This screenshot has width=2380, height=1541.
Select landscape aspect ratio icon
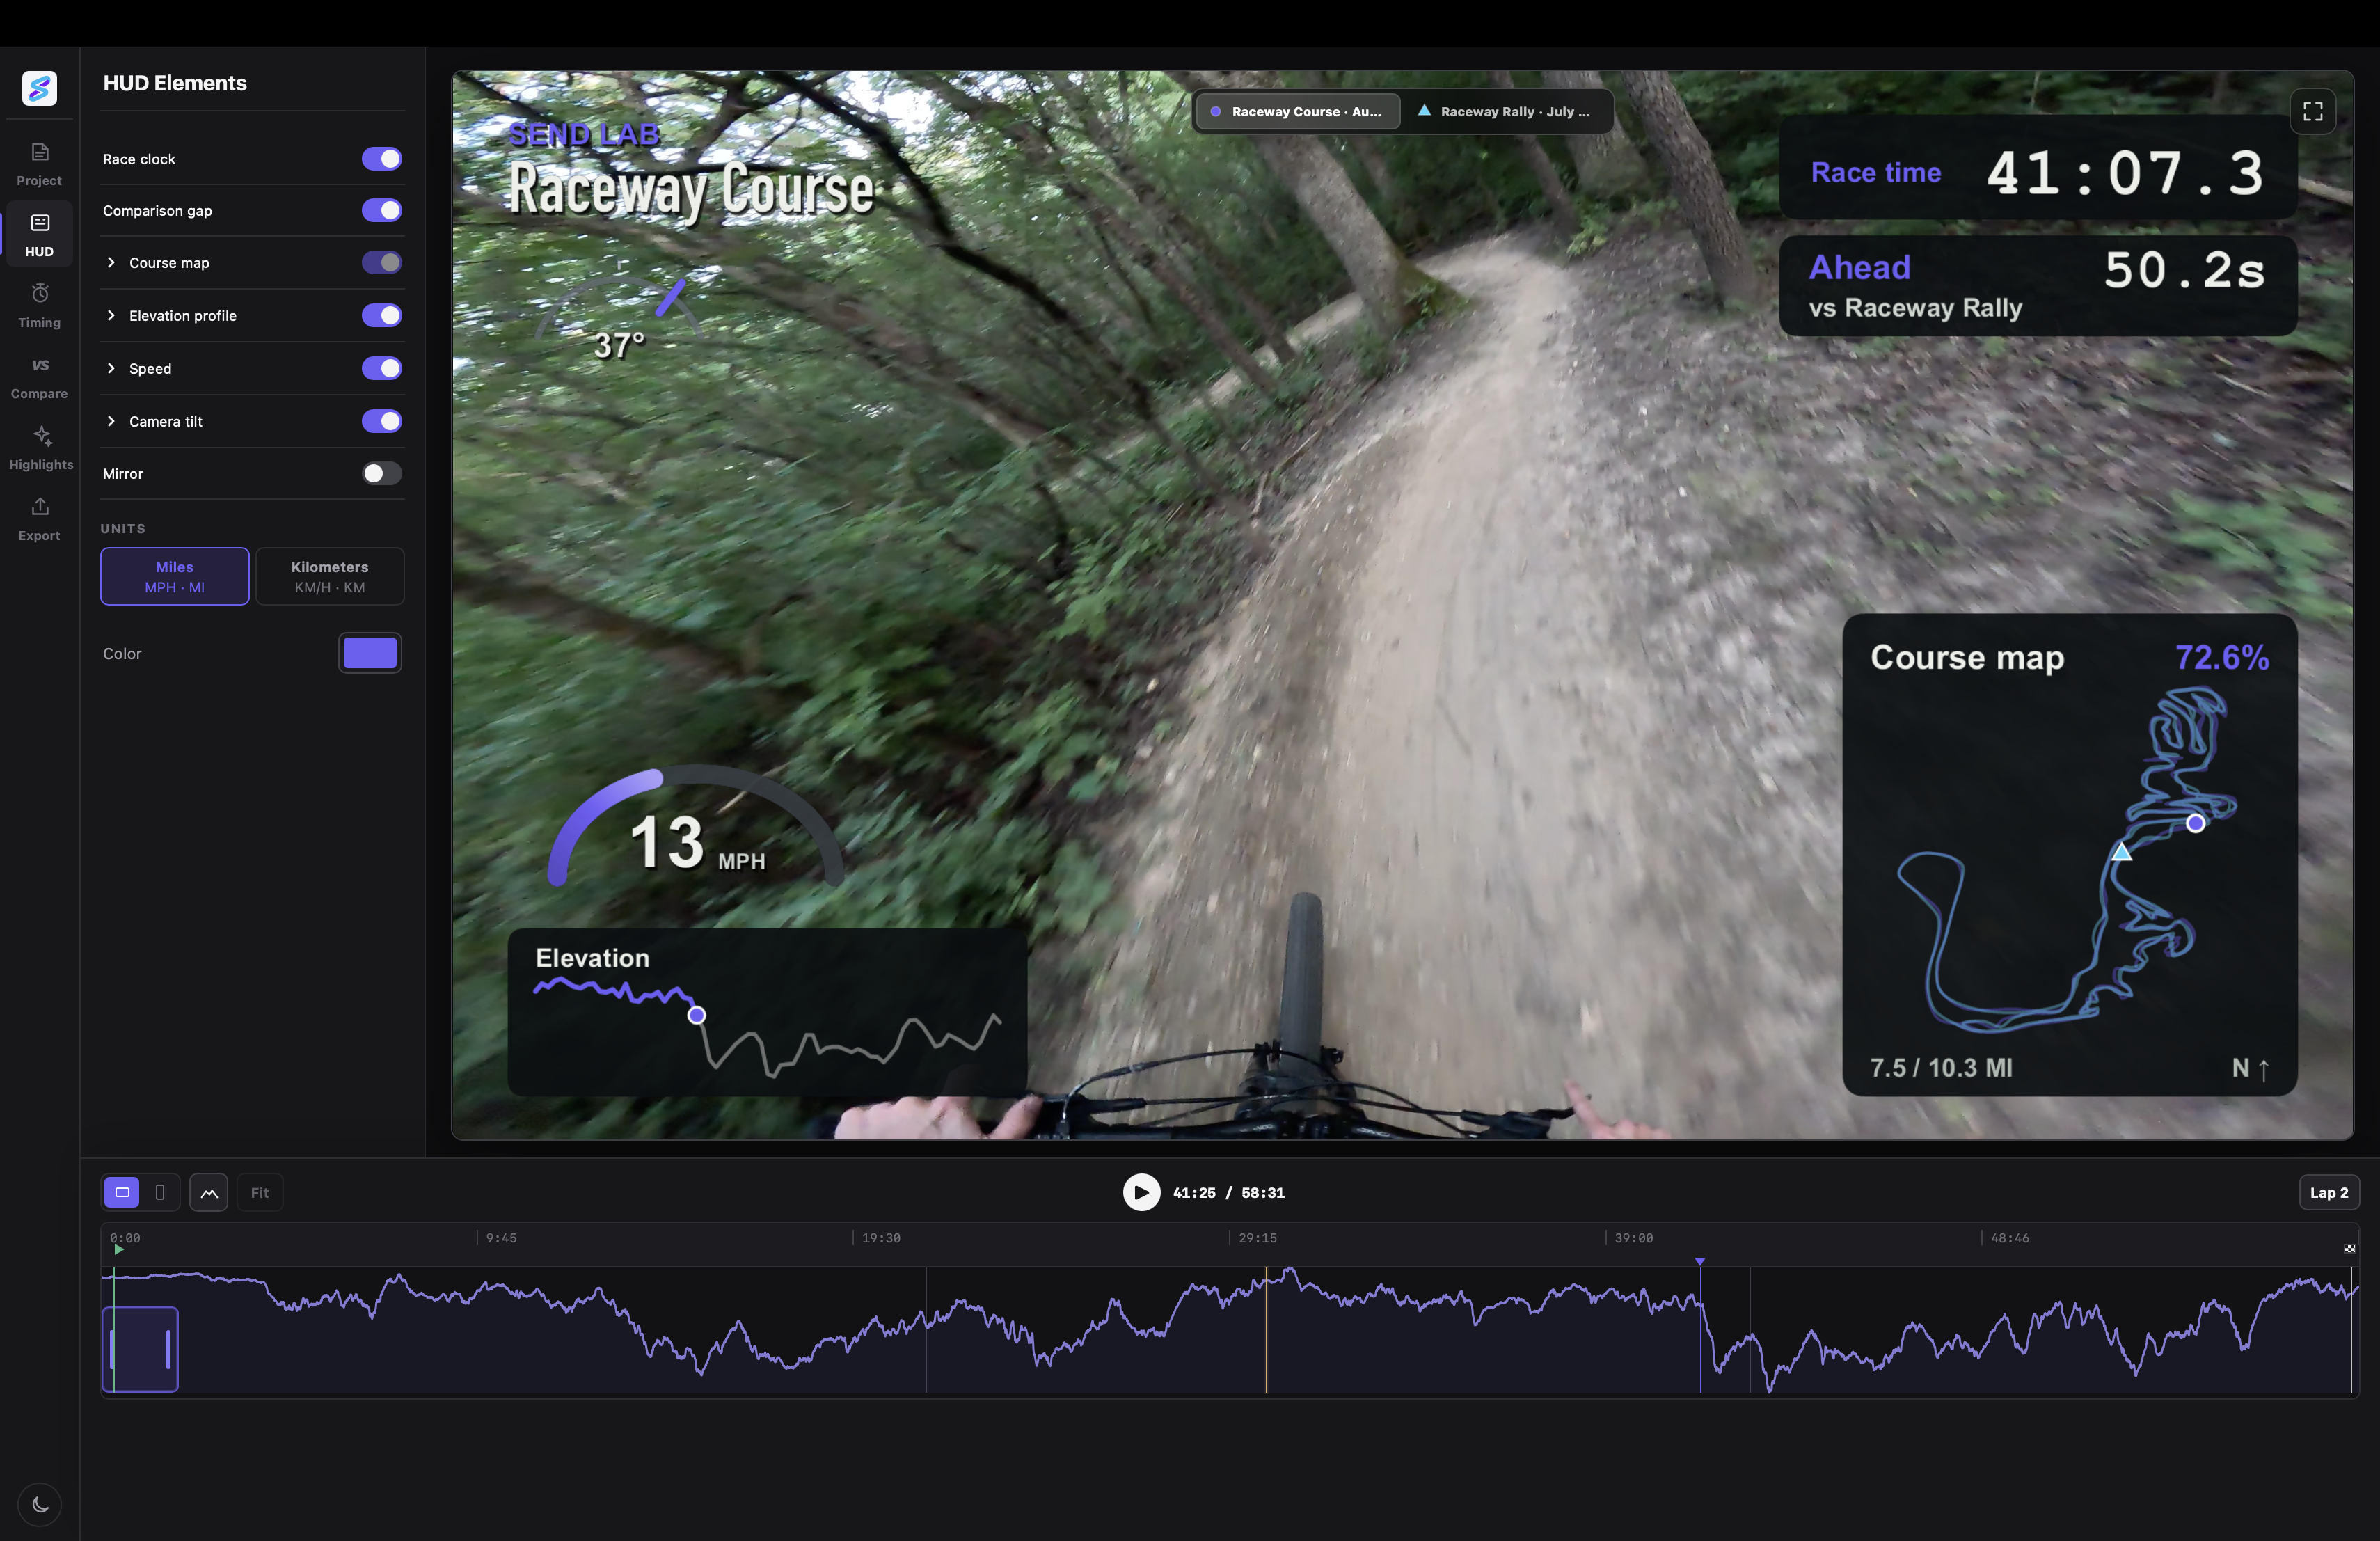coord(122,1192)
